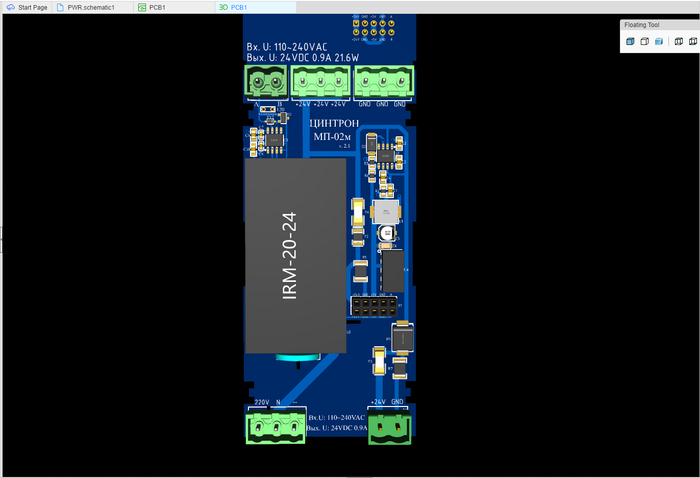The height and width of the screenshot is (478, 700).
Task: Click the Floating Tool panel title bar
Action: click(x=660, y=25)
